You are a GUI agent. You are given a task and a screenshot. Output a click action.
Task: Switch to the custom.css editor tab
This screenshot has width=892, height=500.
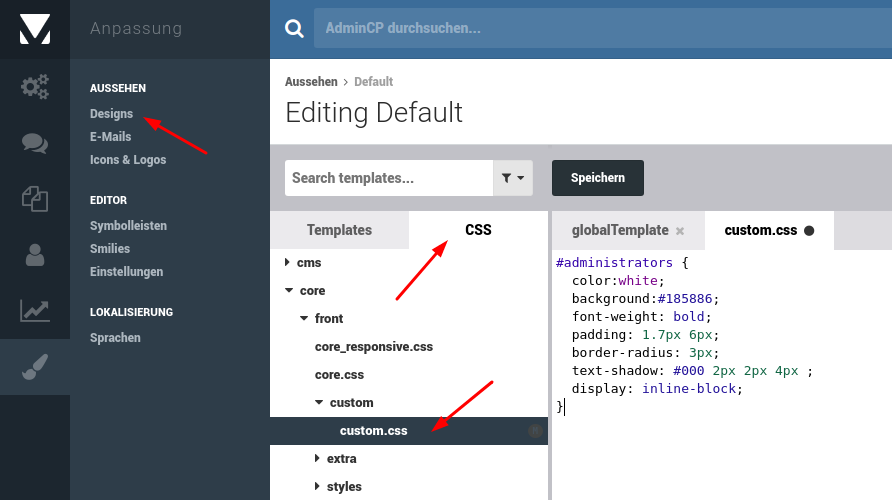[x=760, y=230]
